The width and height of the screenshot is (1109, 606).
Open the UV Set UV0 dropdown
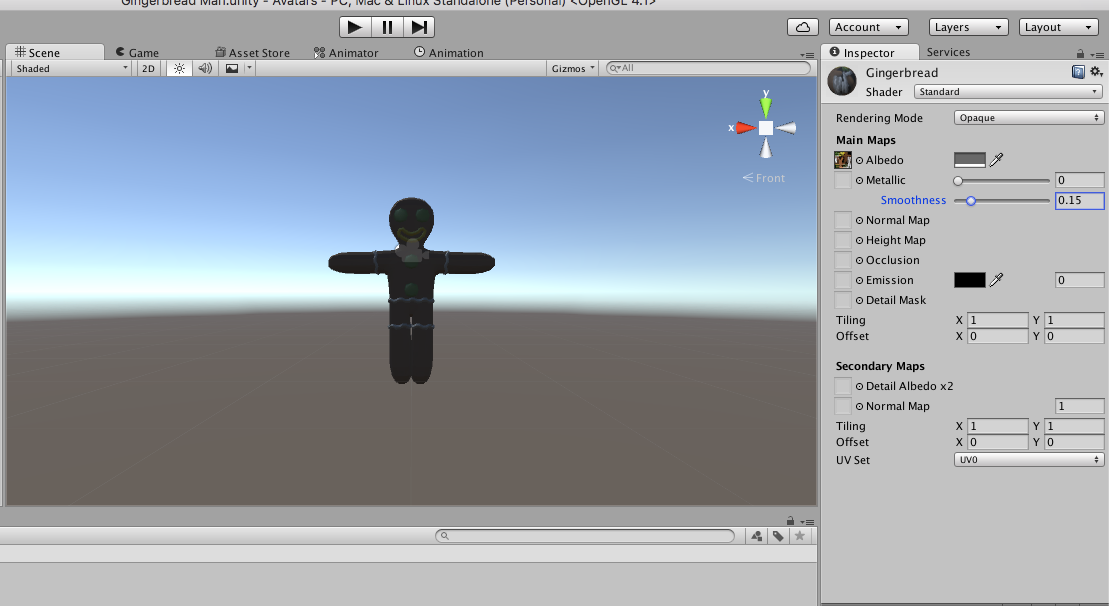1028,460
